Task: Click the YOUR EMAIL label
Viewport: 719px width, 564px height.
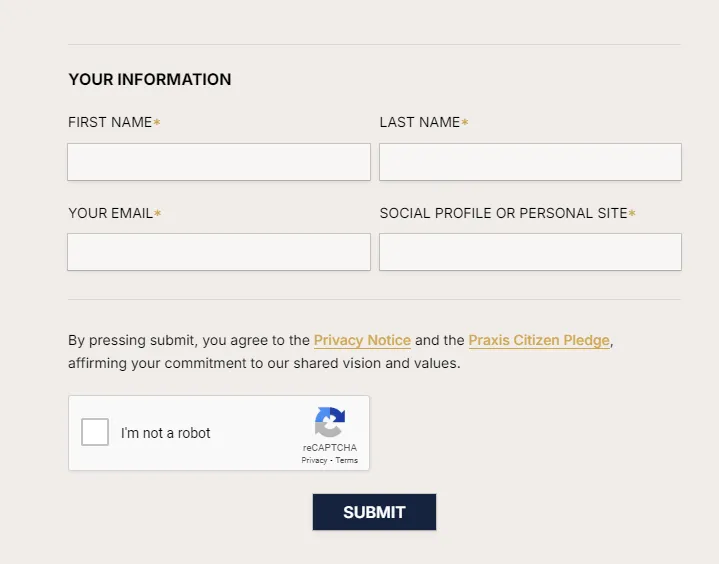Action: point(110,213)
